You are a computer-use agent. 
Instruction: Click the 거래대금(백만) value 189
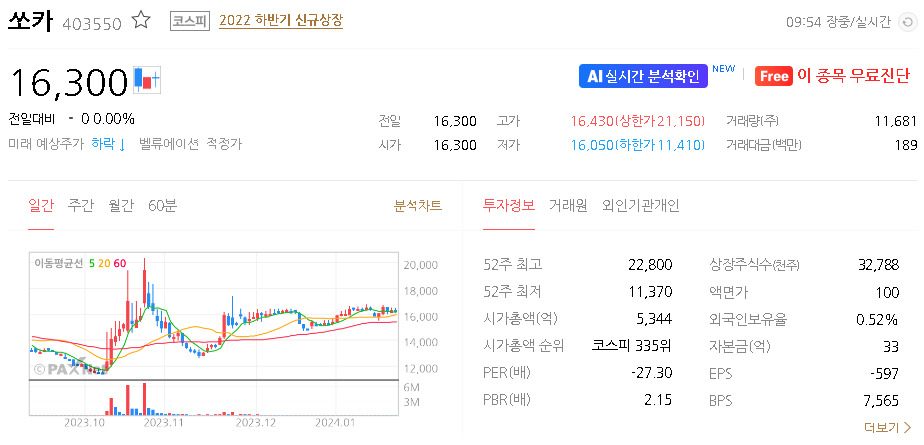point(906,145)
